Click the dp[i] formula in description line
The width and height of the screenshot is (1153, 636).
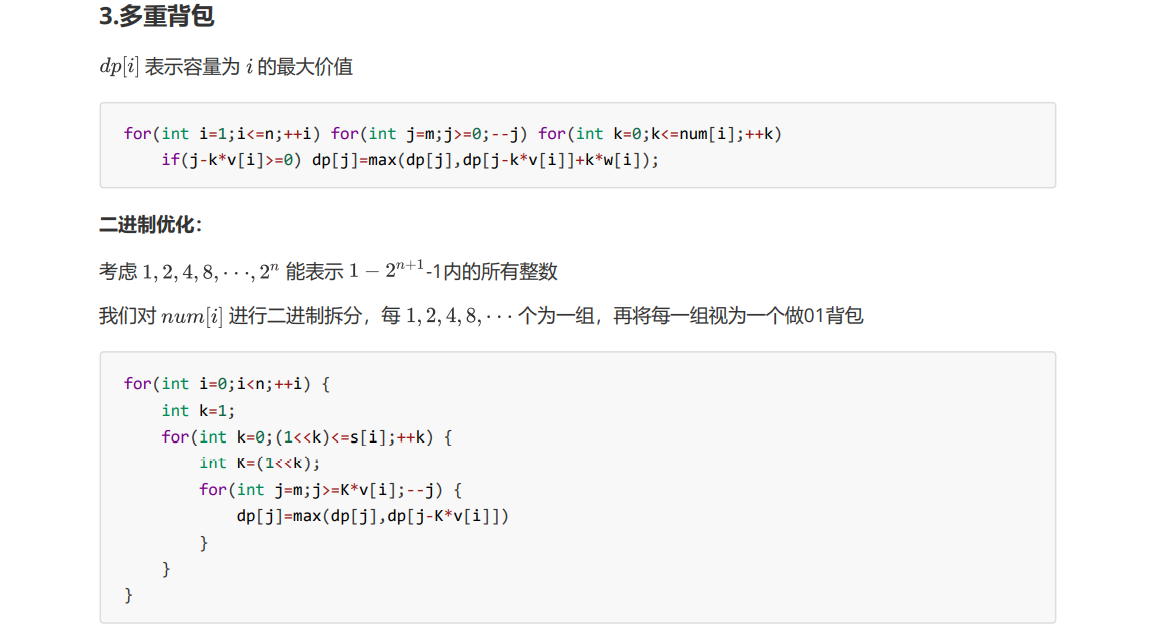tap(119, 67)
